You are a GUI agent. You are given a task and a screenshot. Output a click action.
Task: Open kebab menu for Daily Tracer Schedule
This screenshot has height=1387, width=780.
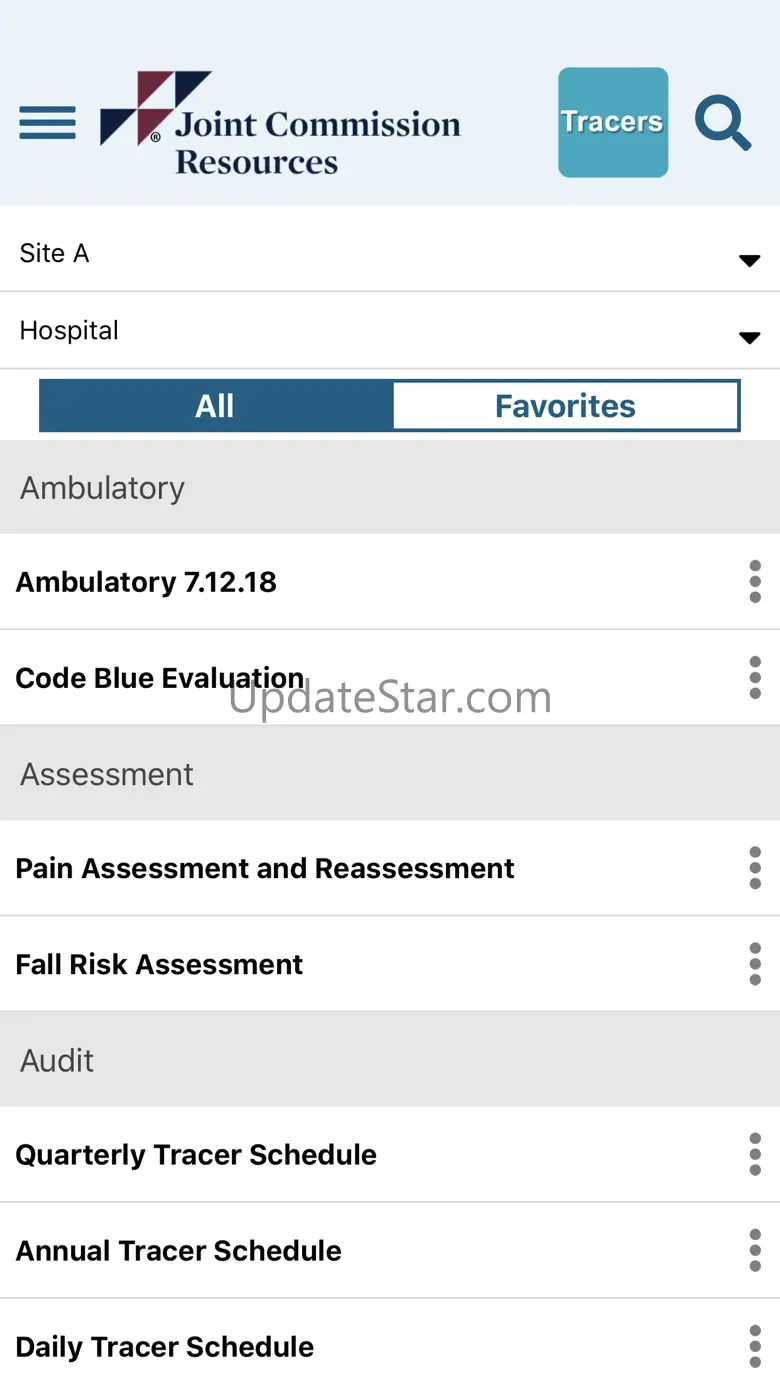pyautogui.click(x=755, y=1347)
